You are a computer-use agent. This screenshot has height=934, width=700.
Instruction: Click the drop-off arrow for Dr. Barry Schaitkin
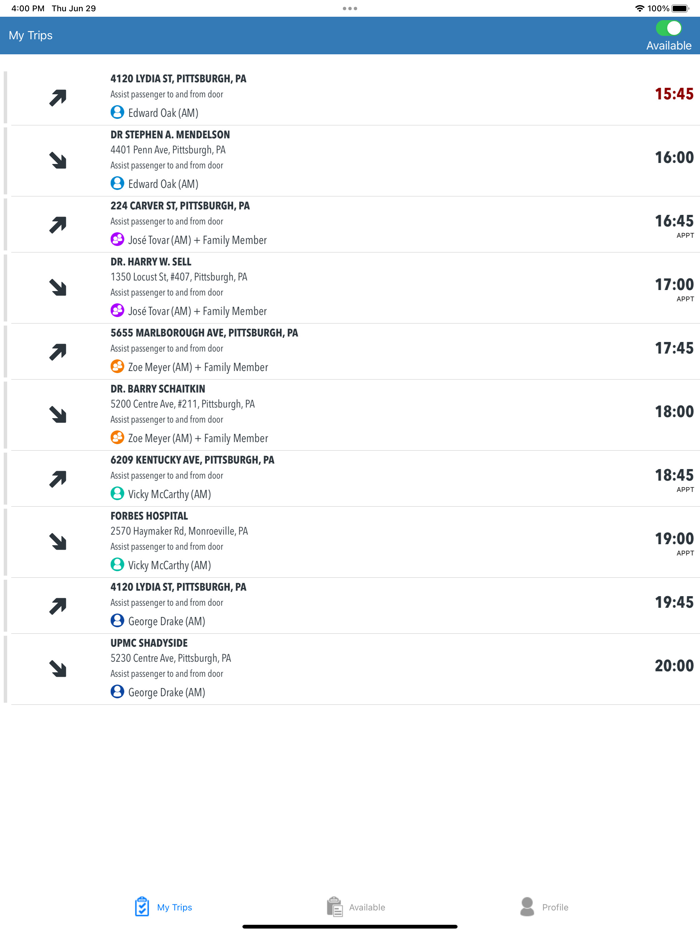tap(57, 414)
